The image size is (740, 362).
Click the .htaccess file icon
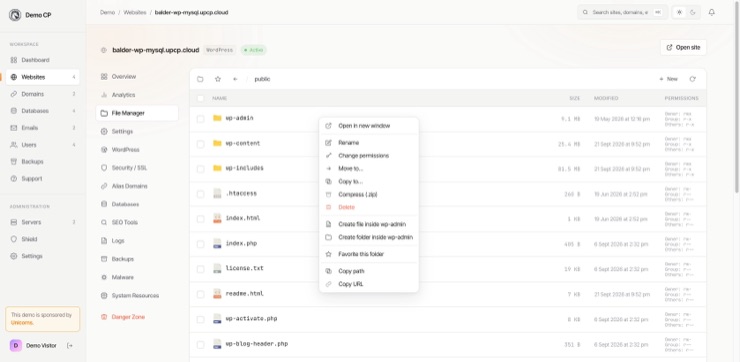[217, 194]
